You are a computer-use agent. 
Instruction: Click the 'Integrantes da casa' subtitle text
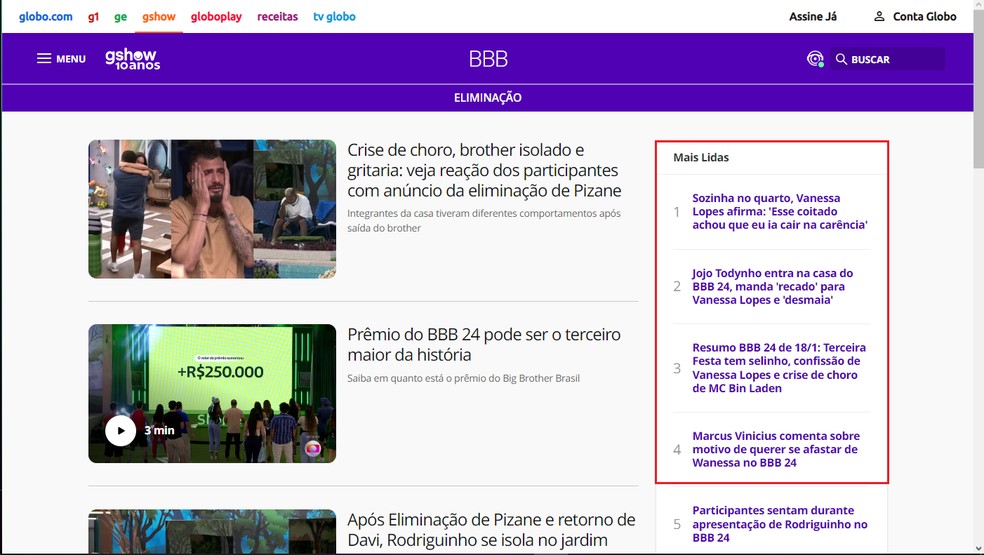484,221
